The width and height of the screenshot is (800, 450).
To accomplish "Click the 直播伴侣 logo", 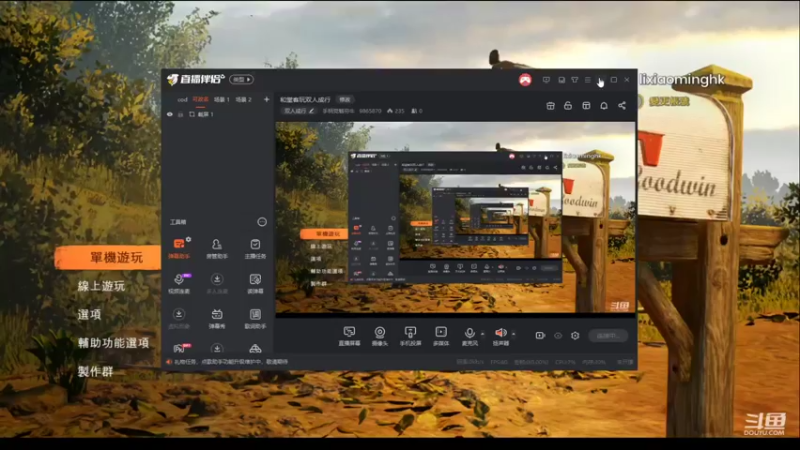I will pos(196,80).
